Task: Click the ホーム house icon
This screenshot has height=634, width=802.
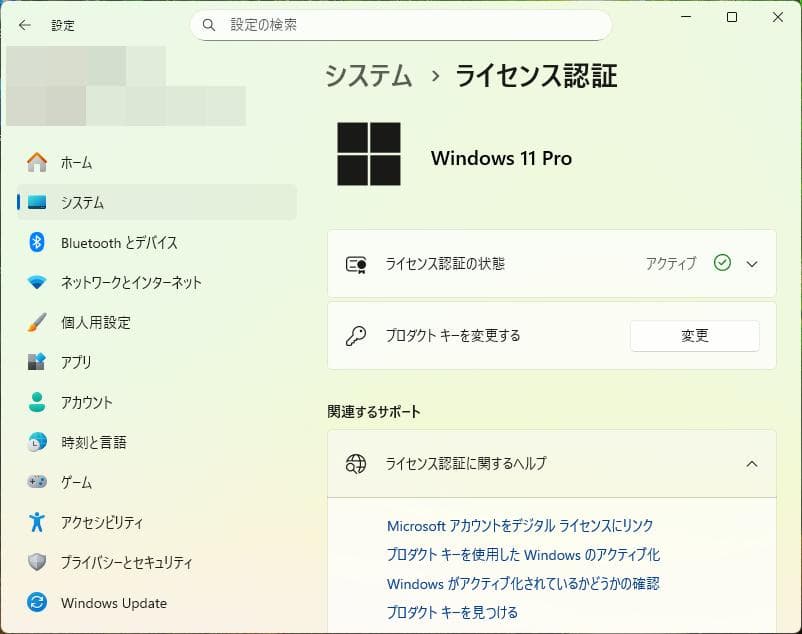Action: 37,163
